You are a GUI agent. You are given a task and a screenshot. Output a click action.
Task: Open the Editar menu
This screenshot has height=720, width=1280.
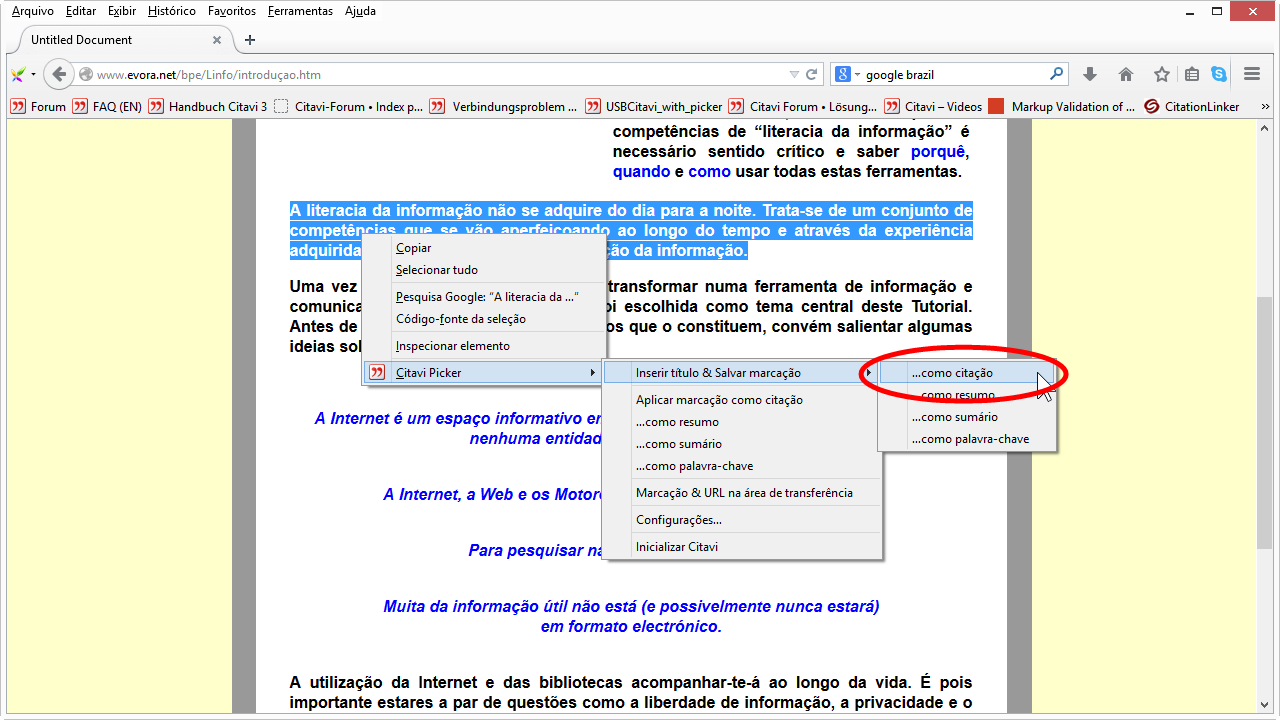point(81,11)
